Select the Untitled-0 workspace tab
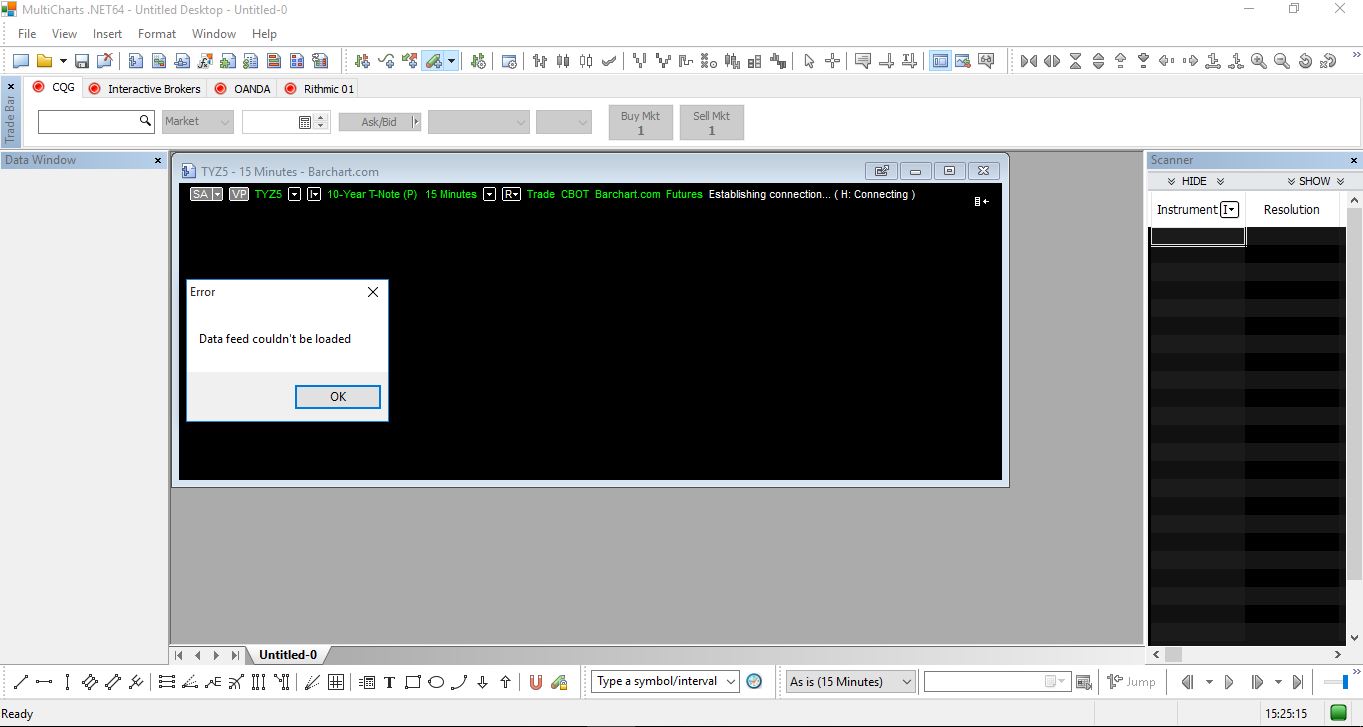 [288, 655]
